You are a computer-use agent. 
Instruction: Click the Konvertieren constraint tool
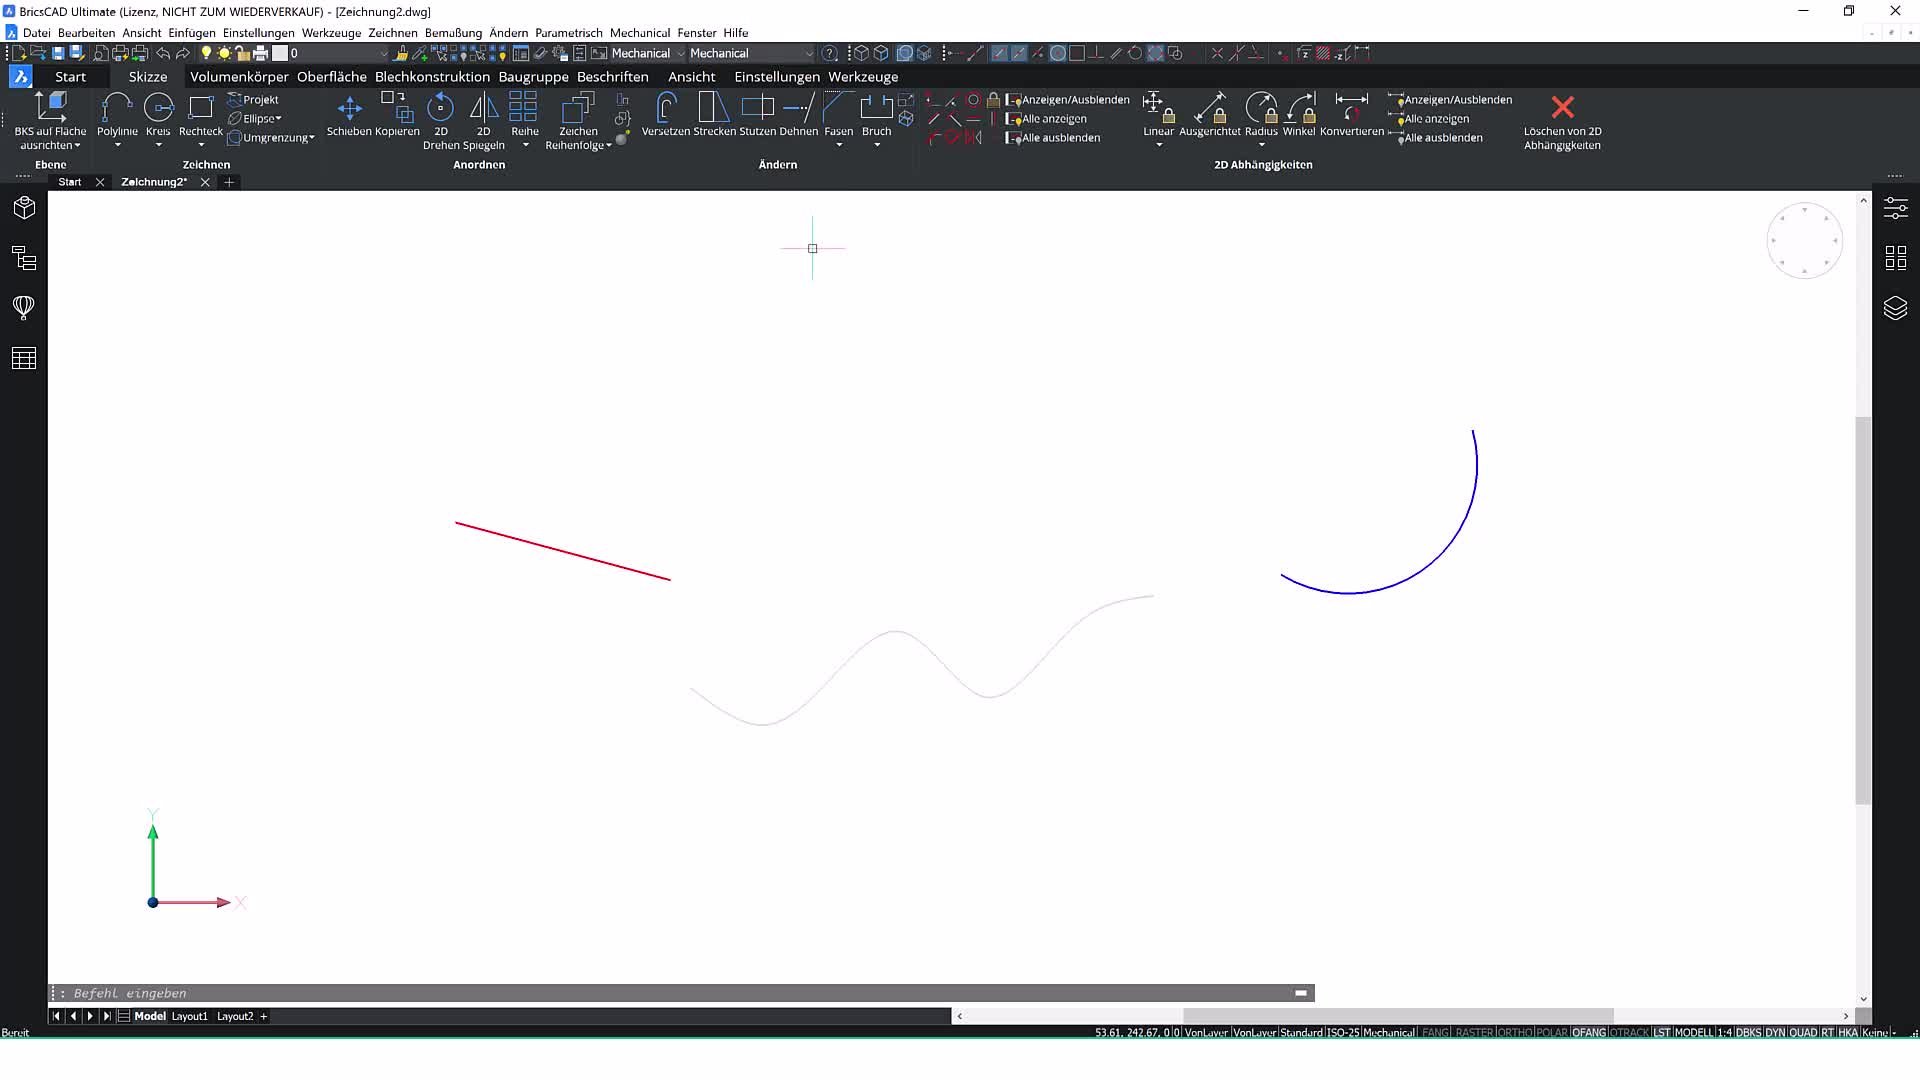(x=1352, y=113)
